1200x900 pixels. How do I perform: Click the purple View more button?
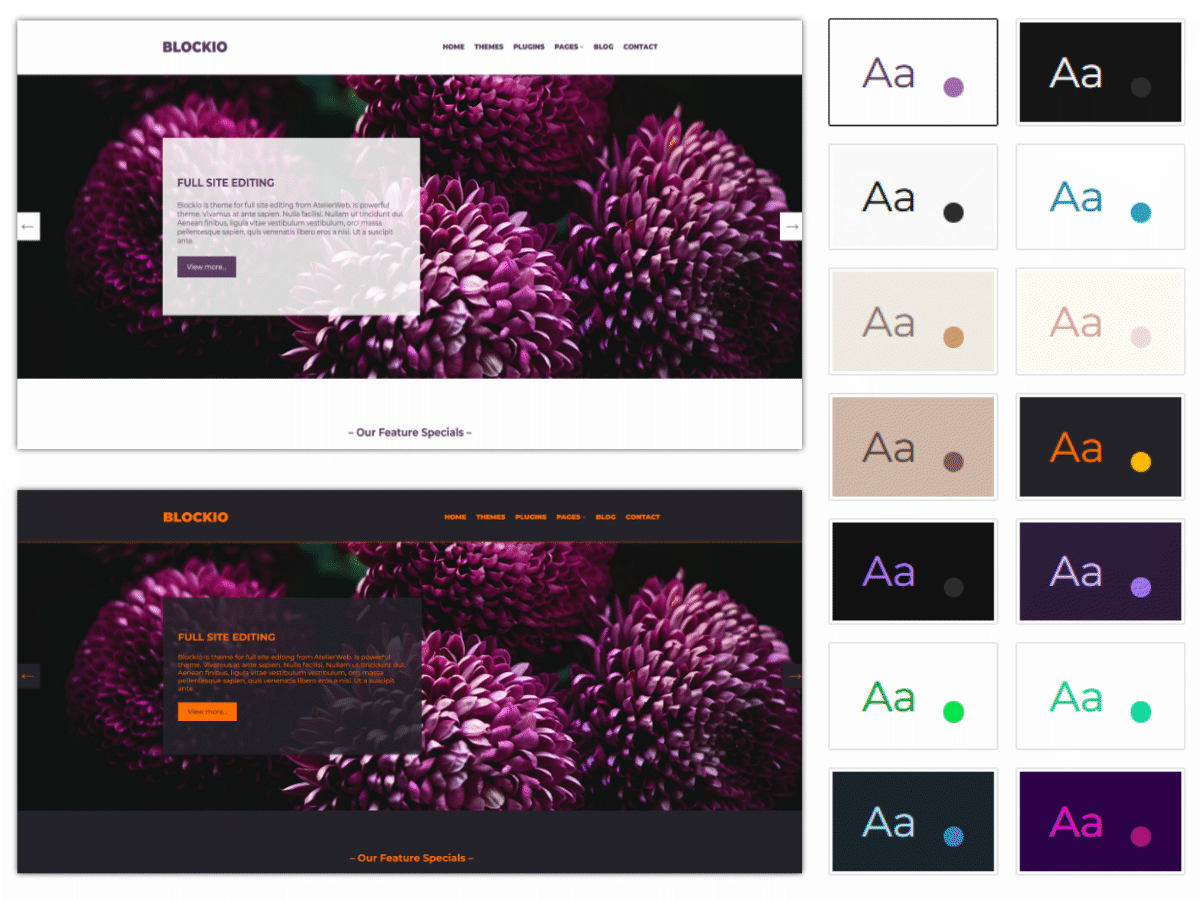tap(206, 267)
